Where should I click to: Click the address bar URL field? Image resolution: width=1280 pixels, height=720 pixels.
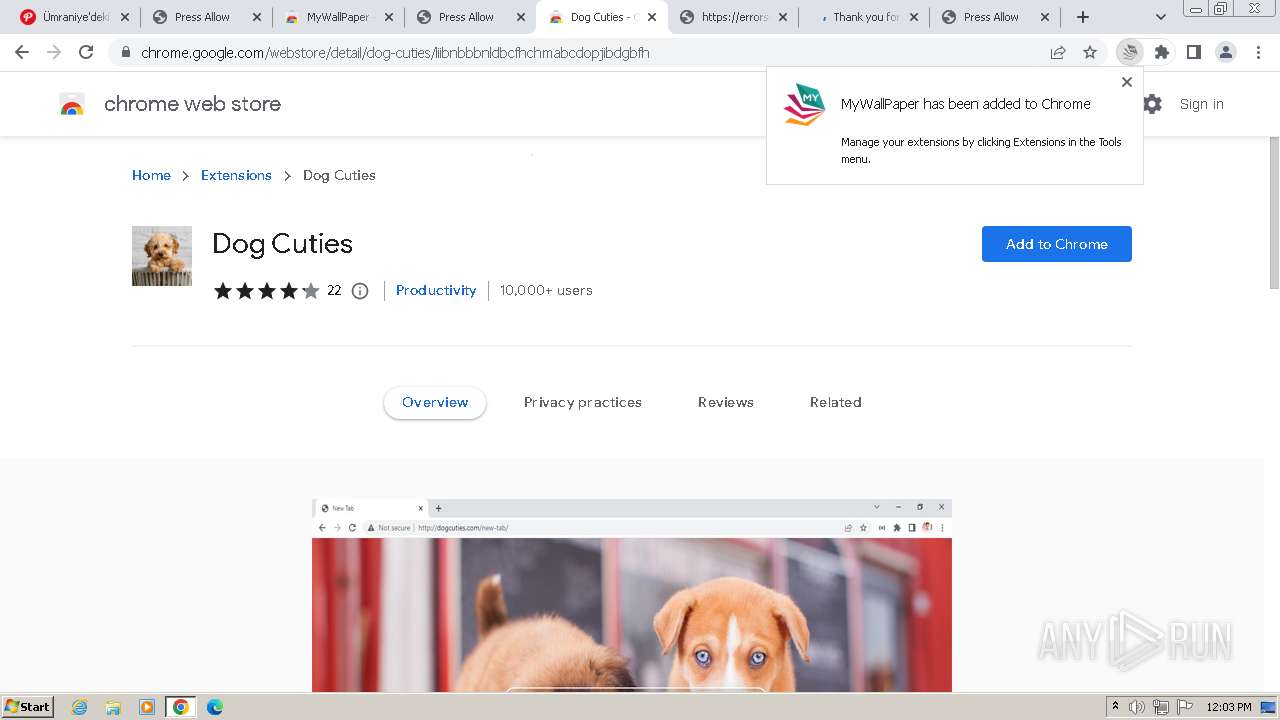tap(590, 52)
